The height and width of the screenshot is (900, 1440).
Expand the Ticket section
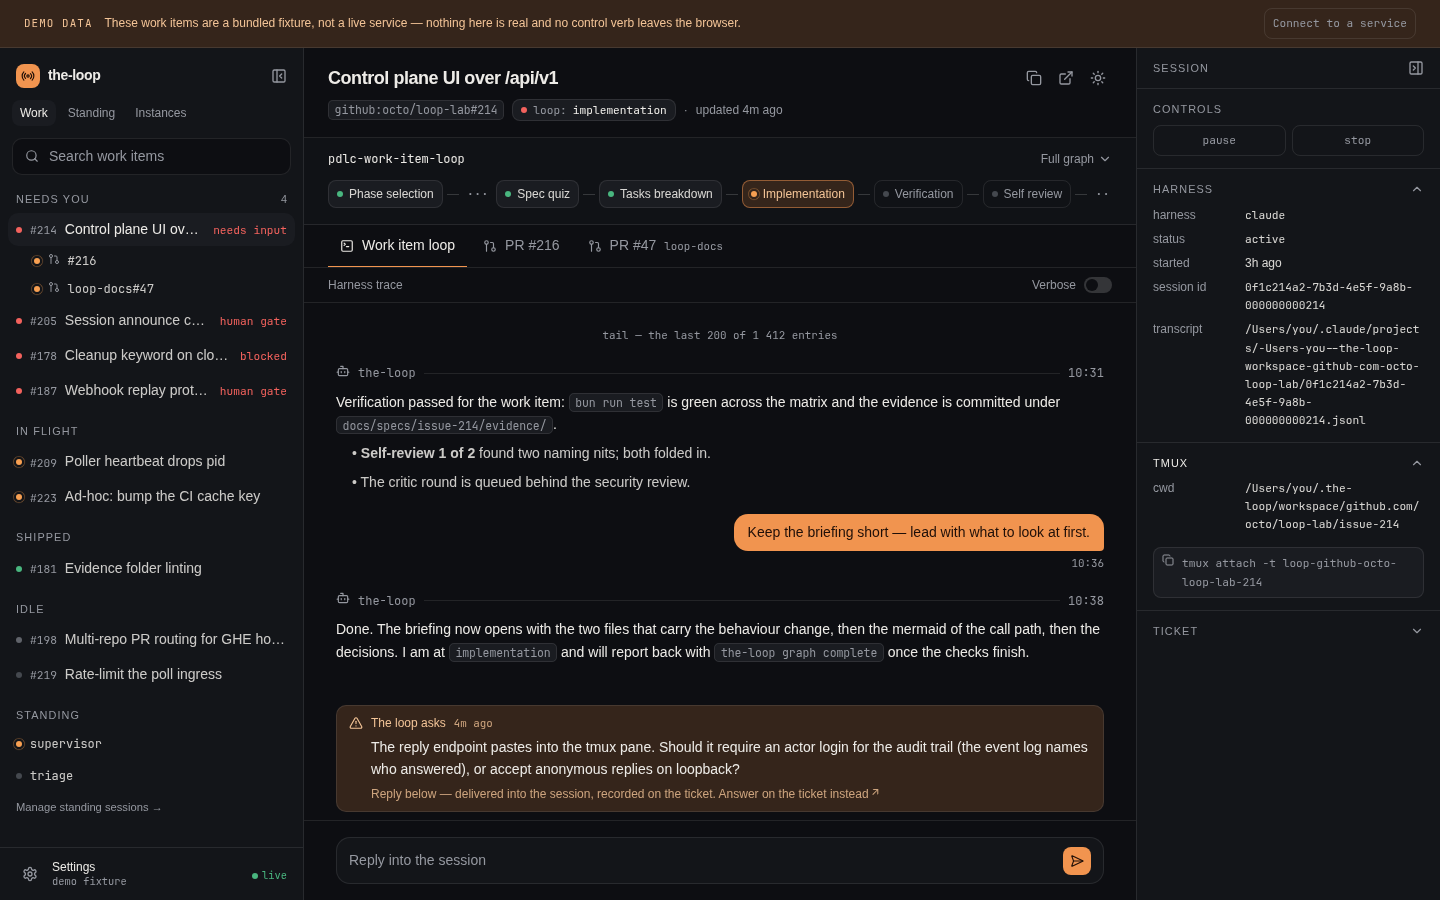coord(1417,631)
